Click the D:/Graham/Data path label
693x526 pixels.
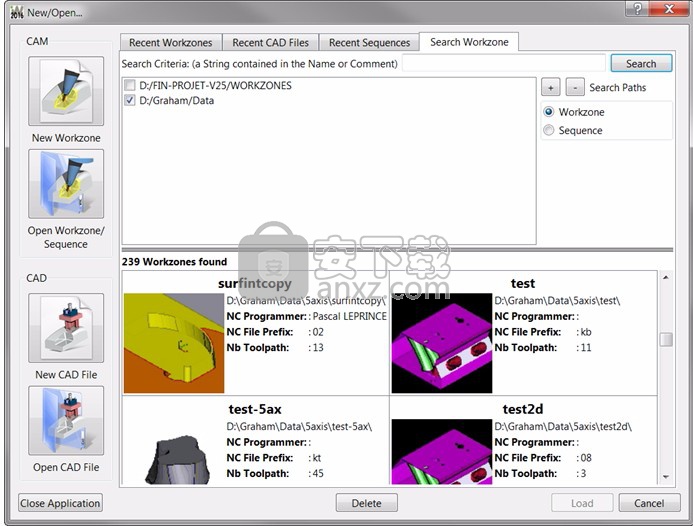click(x=176, y=100)
